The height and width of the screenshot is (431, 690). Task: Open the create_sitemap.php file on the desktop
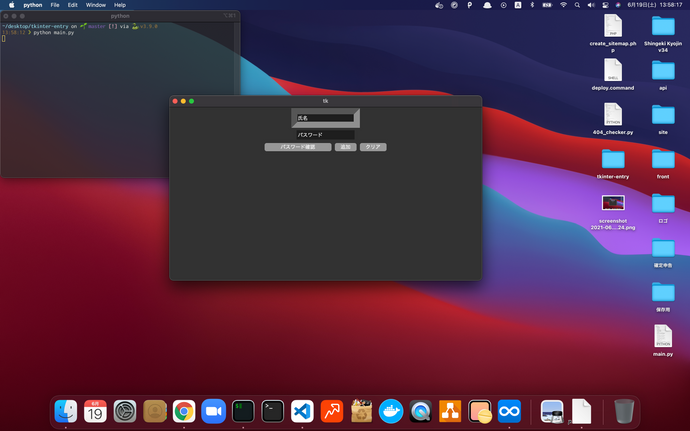pos(613,26)
